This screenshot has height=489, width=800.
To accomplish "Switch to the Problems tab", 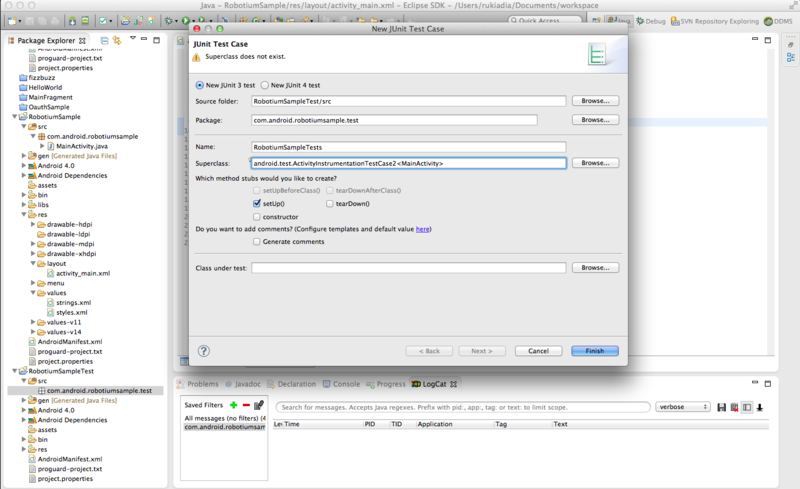I will point(197,384).
